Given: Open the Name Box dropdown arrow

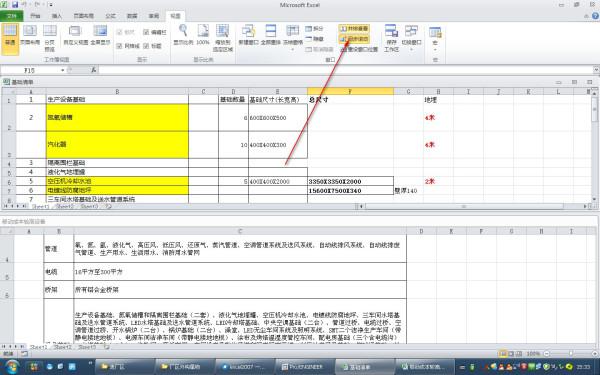Looking at the screenshot, I should pyautogui.click(x=62, y=70).
